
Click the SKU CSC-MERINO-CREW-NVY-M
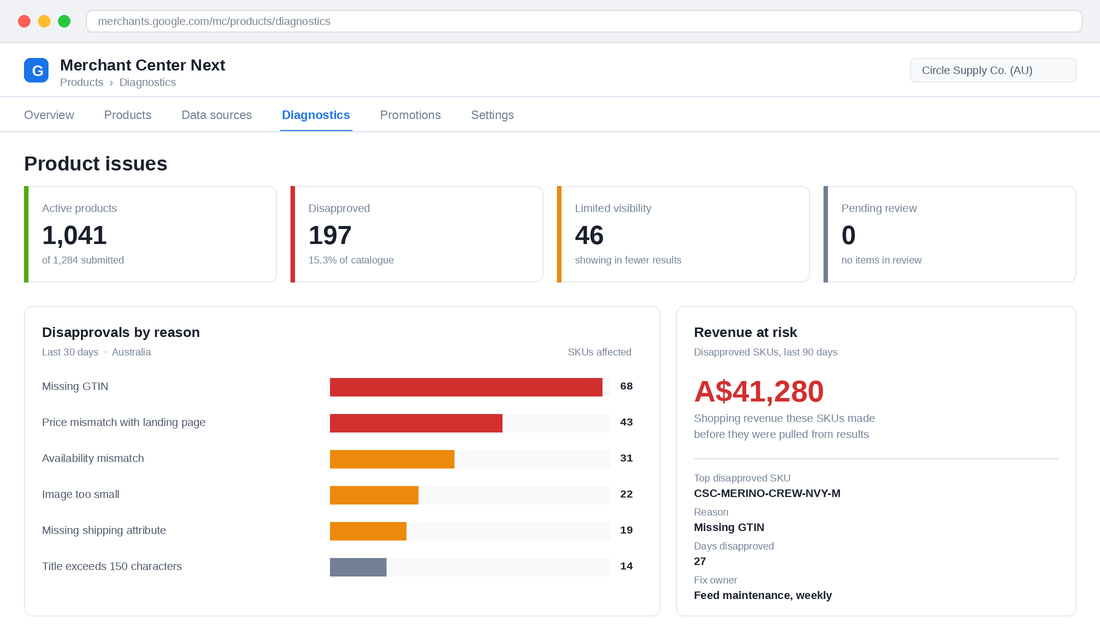pos(767,493)
